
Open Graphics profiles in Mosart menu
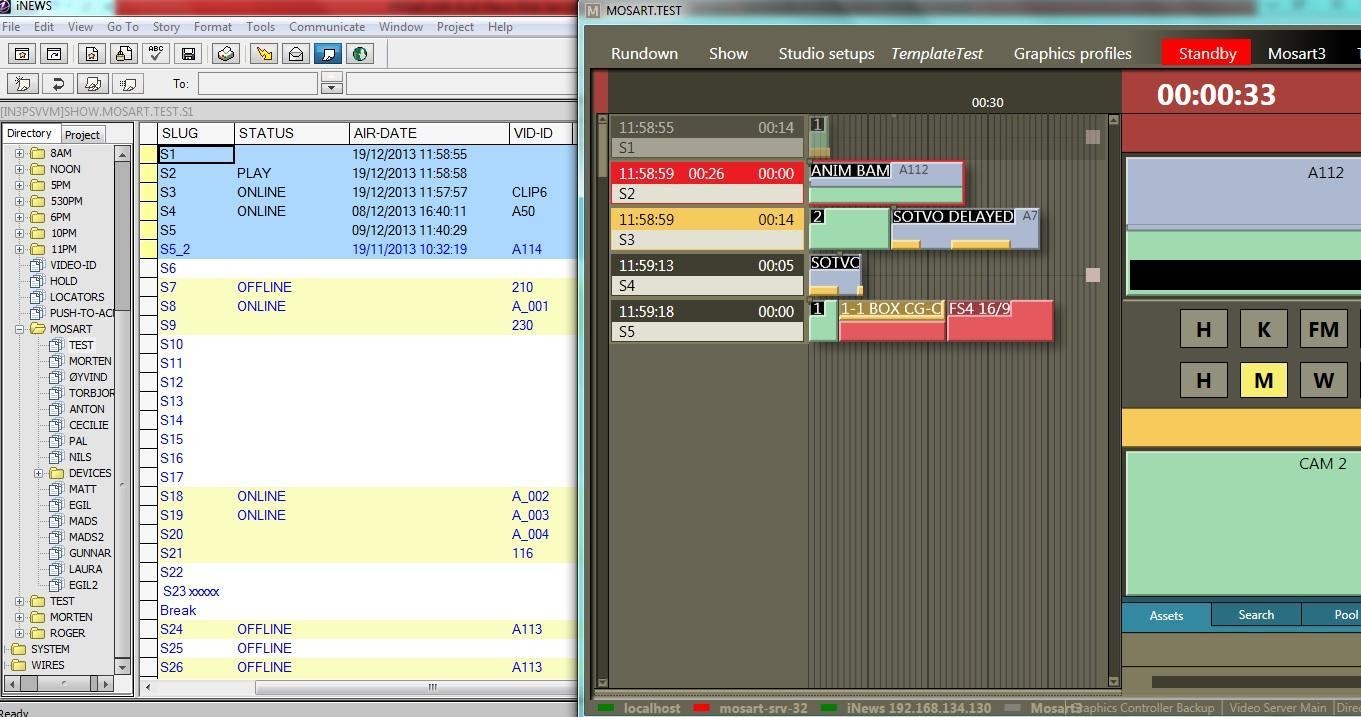click(x=1072, y=54)
